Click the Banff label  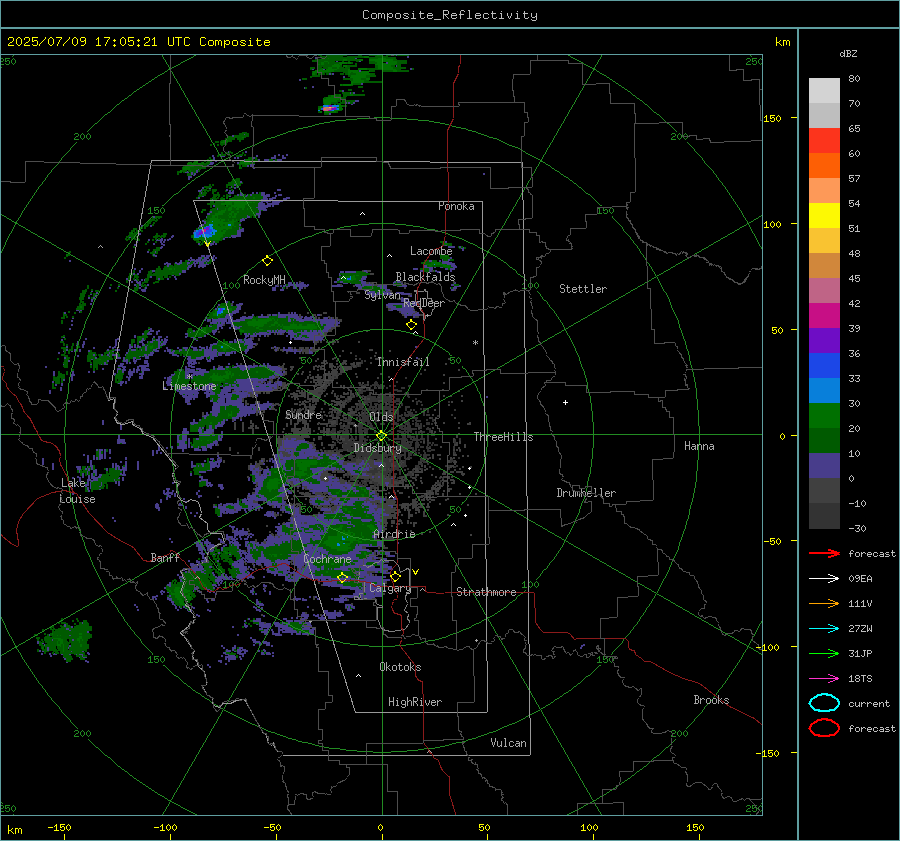(x=165, y=557)
